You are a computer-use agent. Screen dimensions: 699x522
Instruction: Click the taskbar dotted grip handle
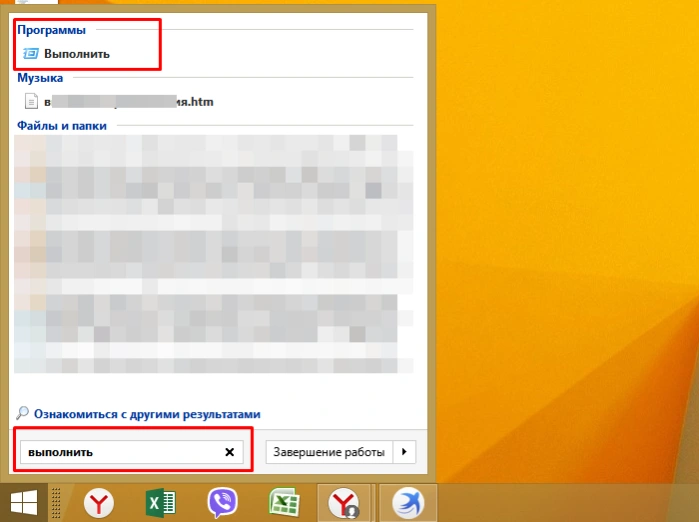click(x=56, y=503)
